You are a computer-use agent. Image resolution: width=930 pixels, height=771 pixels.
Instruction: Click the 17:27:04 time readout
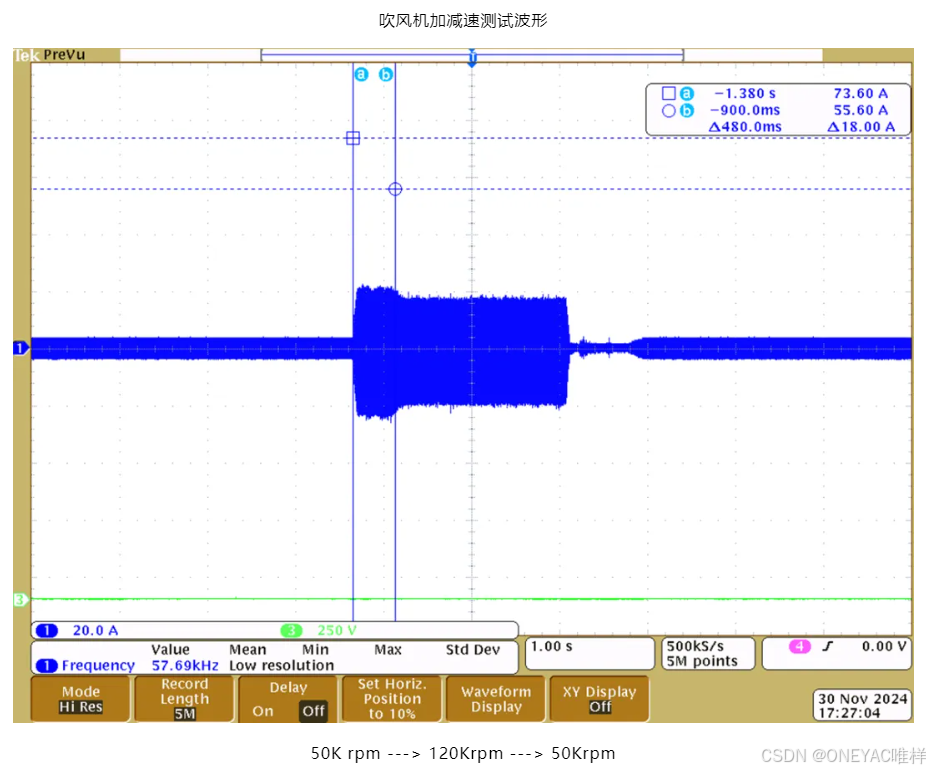point(849,713)
